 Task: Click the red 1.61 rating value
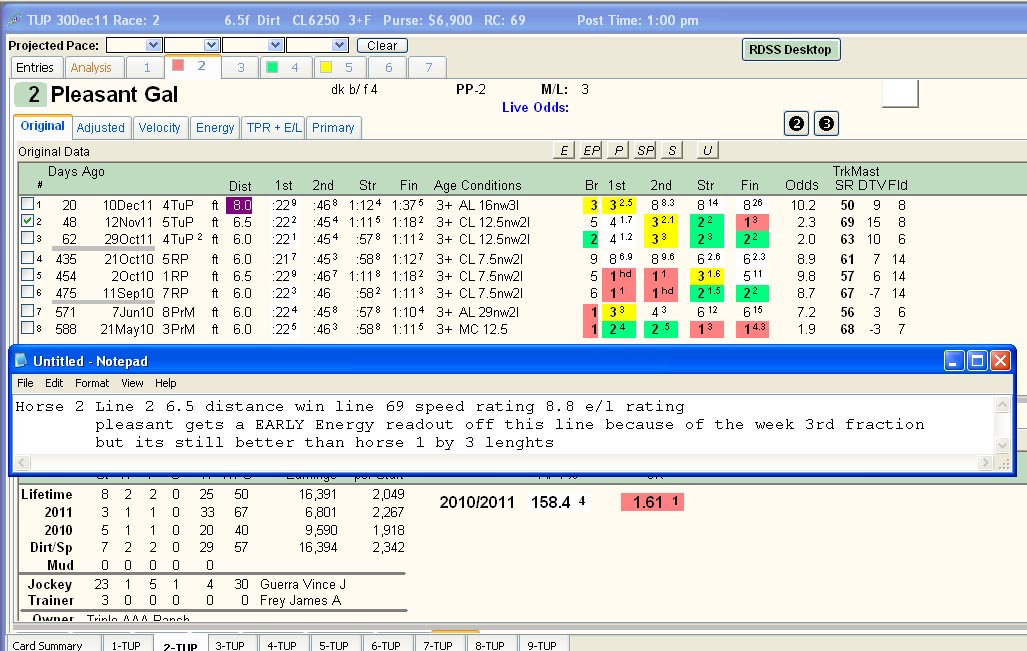pyautogui.click(x=652, y=502)
